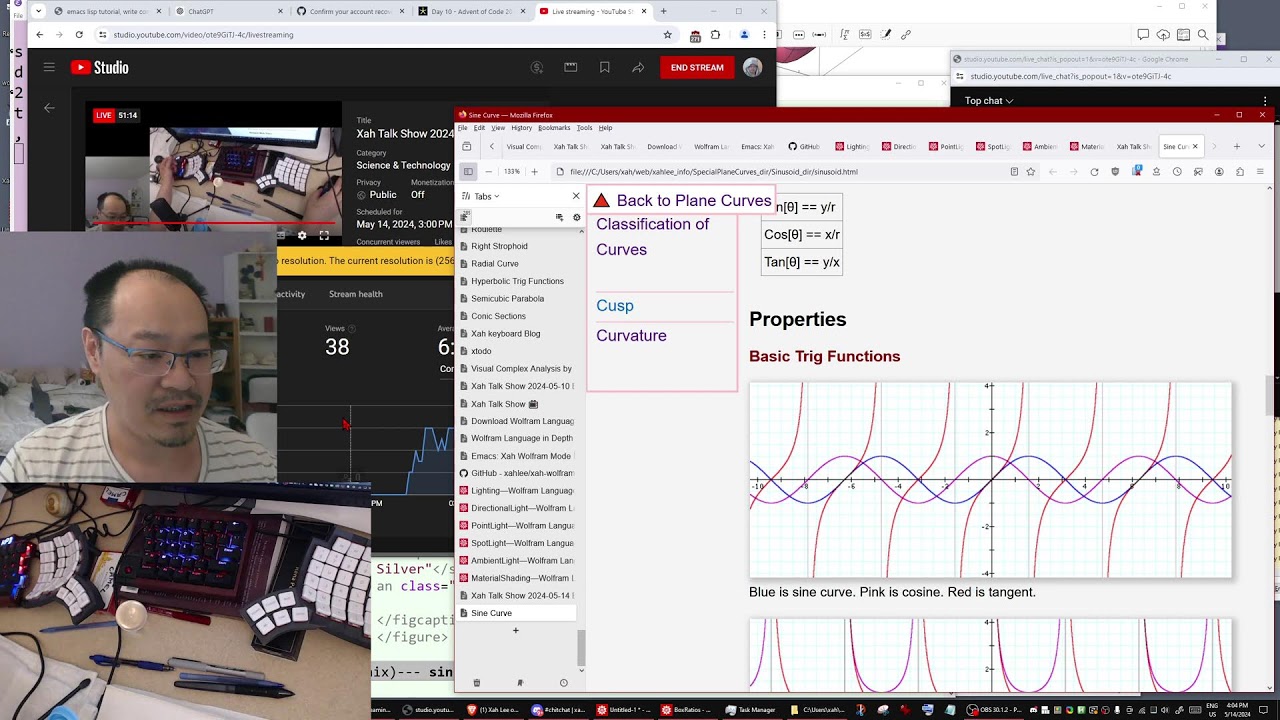Screen dimensions: 1280x720
Task: Open the Curvature link
Action: pos(631,336)
